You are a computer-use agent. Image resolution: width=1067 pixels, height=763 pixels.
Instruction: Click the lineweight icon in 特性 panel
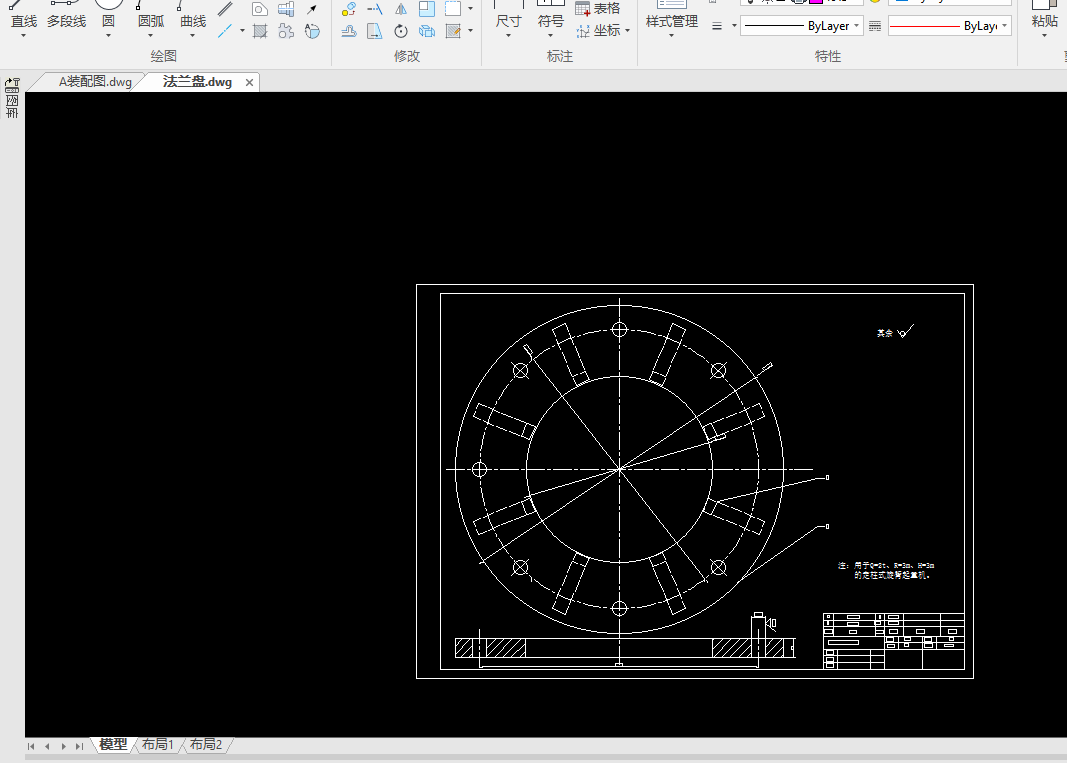(717, 26)
